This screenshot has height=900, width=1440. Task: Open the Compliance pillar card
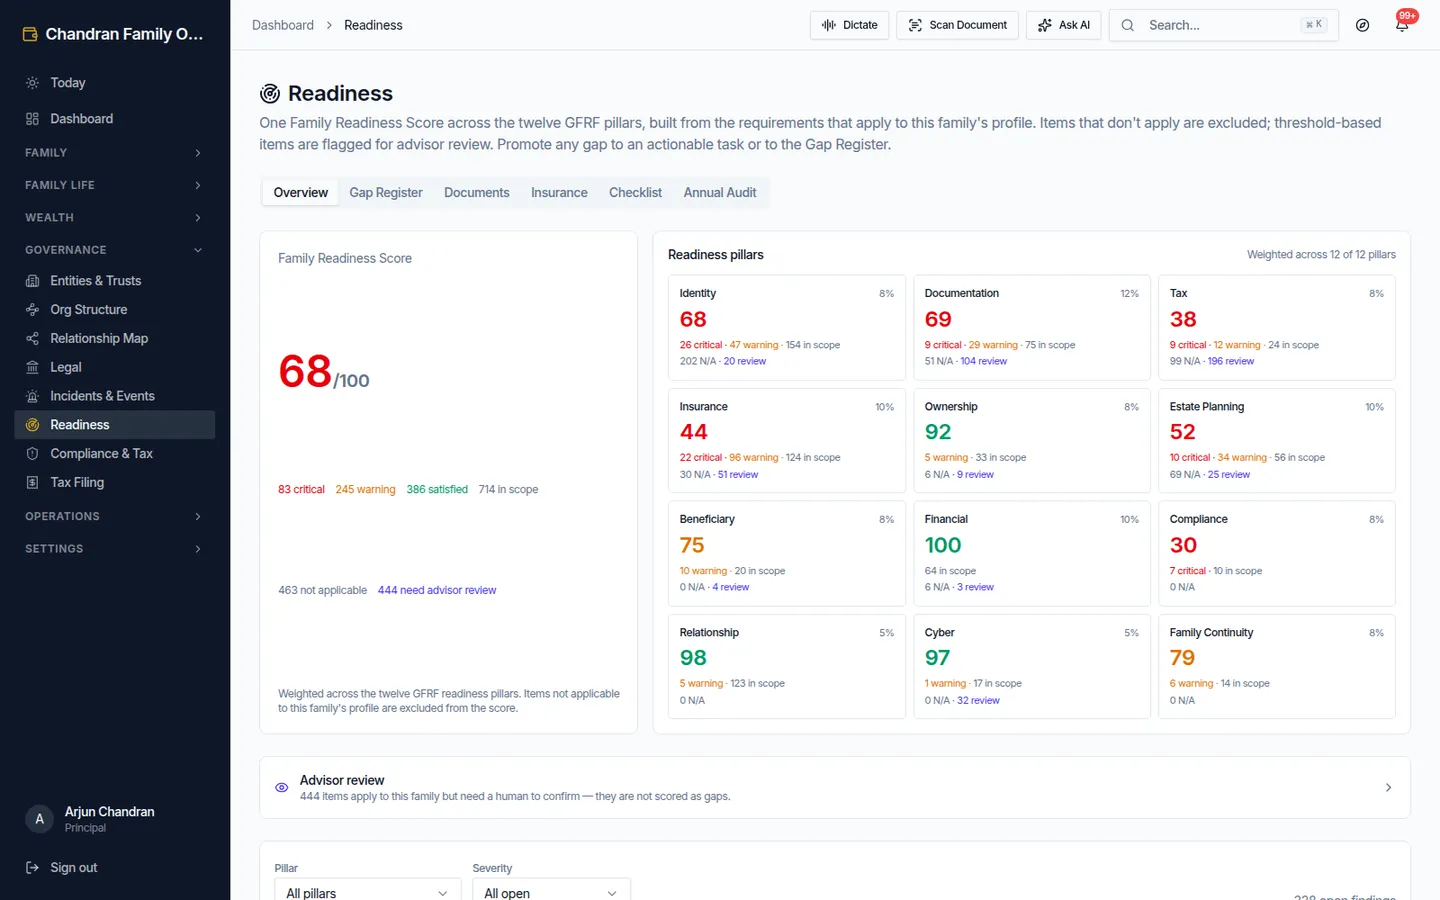coord(1276,554)
